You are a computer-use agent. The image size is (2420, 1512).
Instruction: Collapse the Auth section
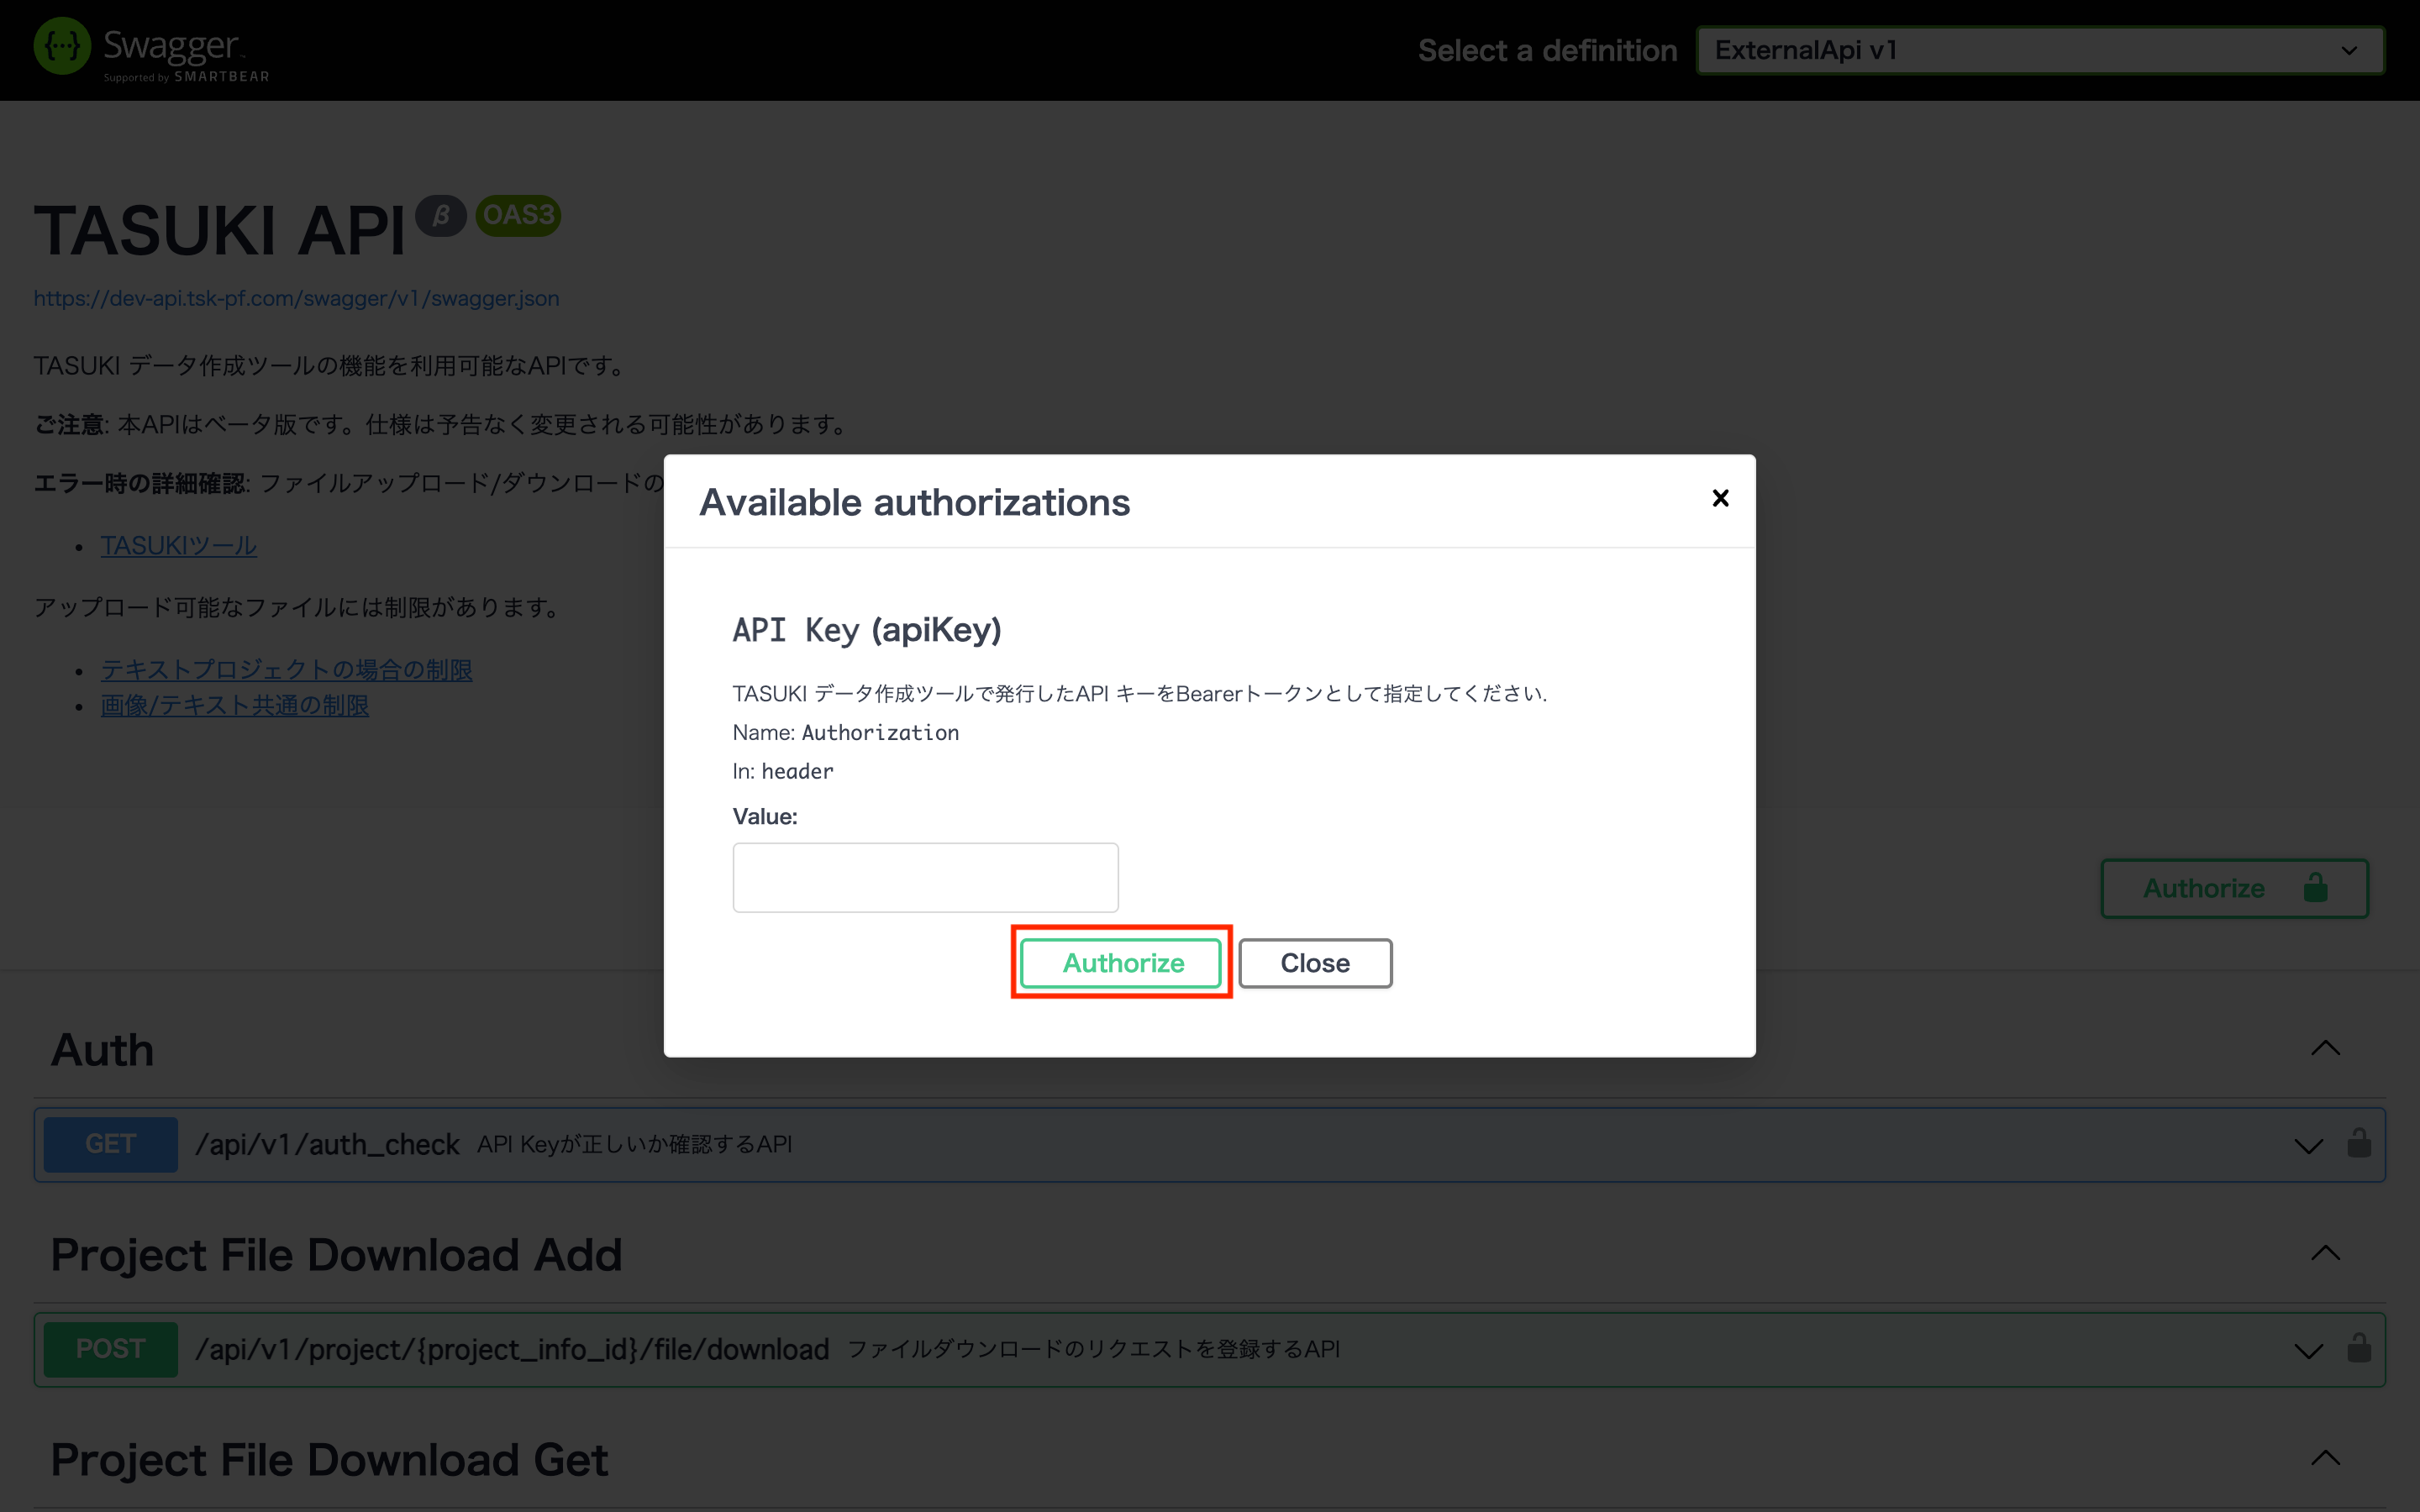pos(2325,1048)
